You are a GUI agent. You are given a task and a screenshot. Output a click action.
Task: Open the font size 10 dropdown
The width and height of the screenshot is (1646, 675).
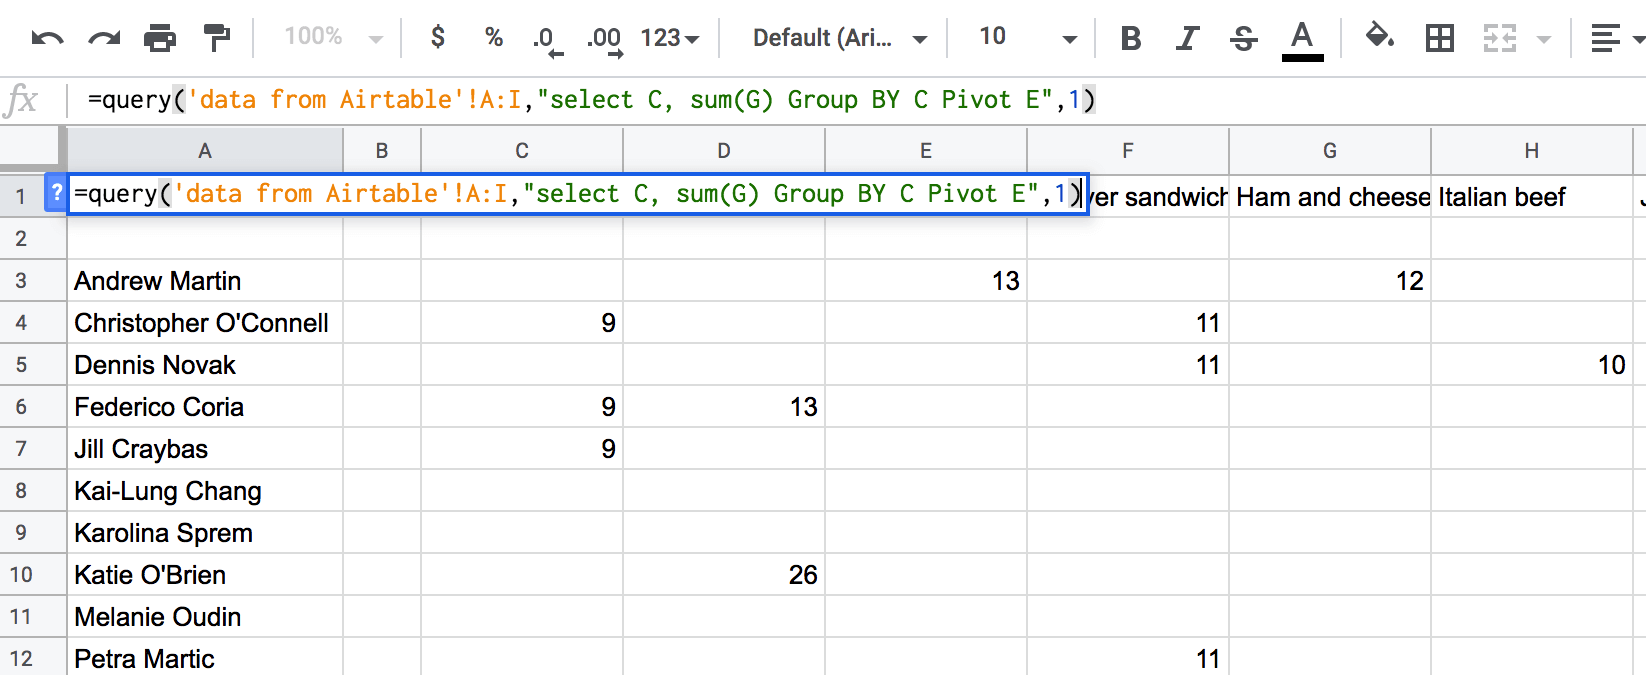point(1027,38)
